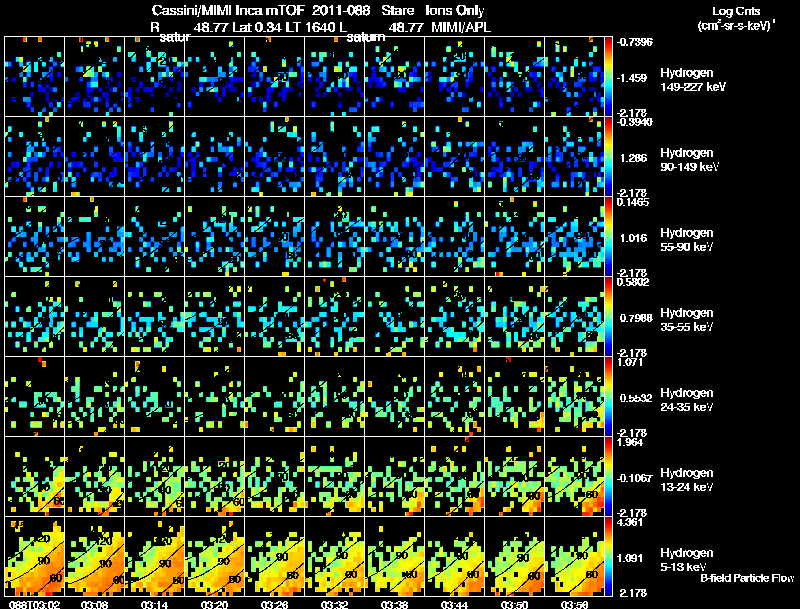Open the Hydrogen 13-24 keV image at 03:44
This screenshot has width=800, height=609.
(454, 476)
